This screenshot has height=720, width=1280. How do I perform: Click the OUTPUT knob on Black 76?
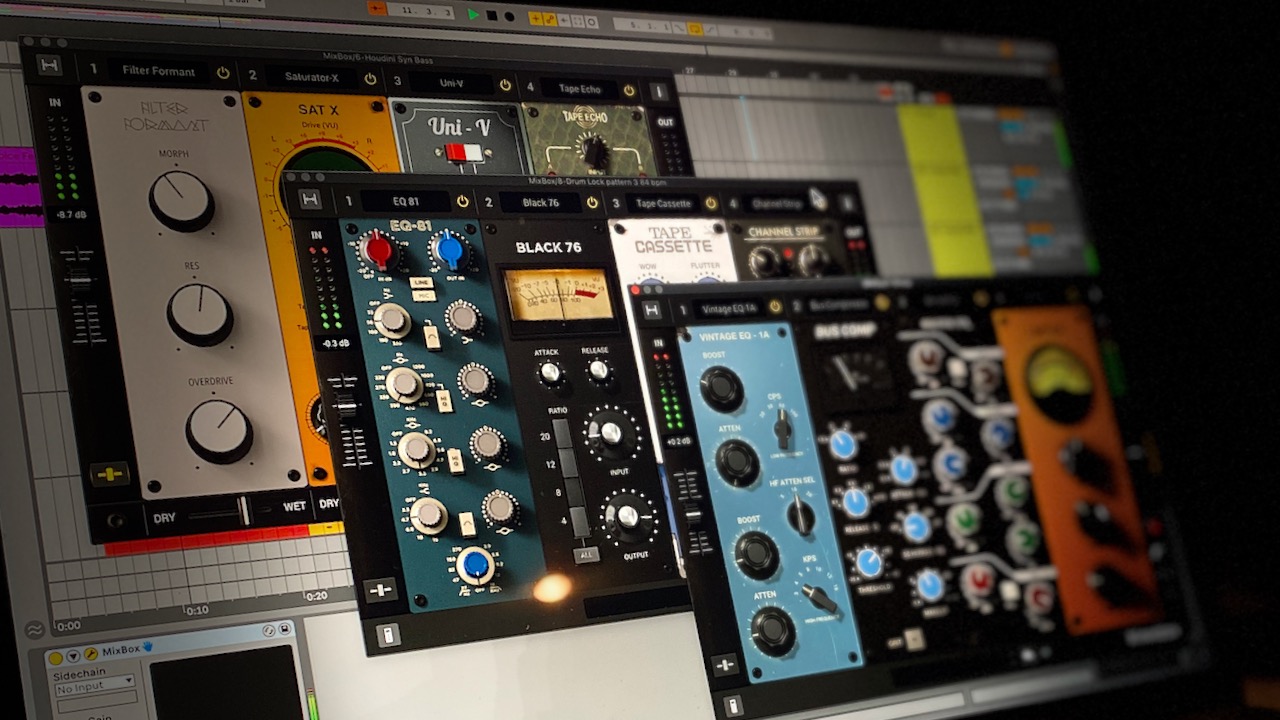pyautogui.click(x=627, y=516)
